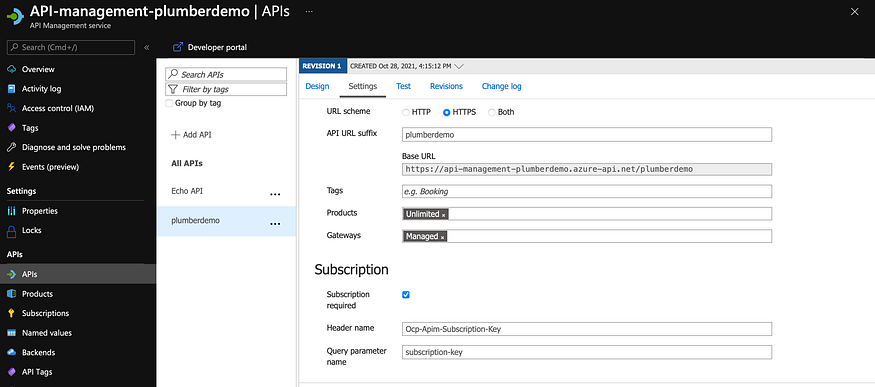Image resolution: width=875 pixels, height=387 pixels.
Task: Open Events (preview) lightning icon
Action: pyautogui.click(x=11, y=167)
